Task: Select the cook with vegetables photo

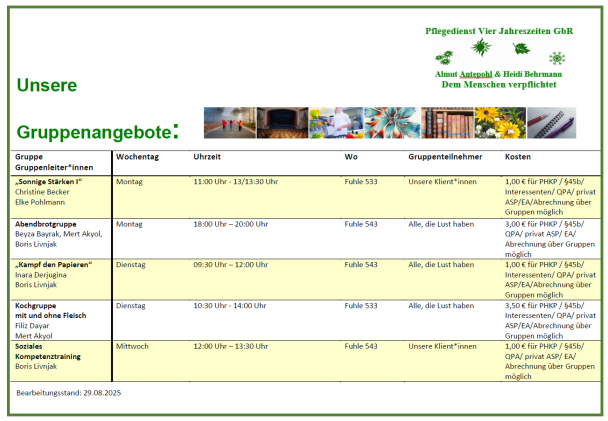Action: coord(335,123)
